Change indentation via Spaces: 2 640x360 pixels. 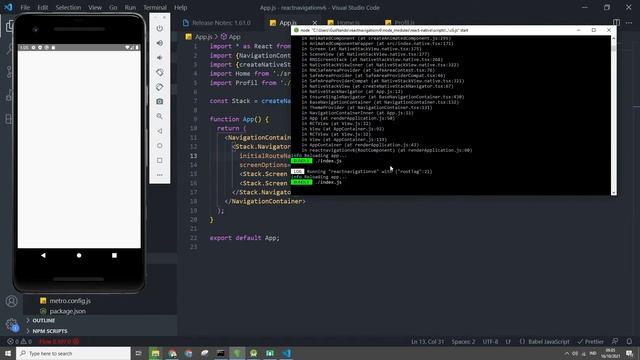[463, 341]
